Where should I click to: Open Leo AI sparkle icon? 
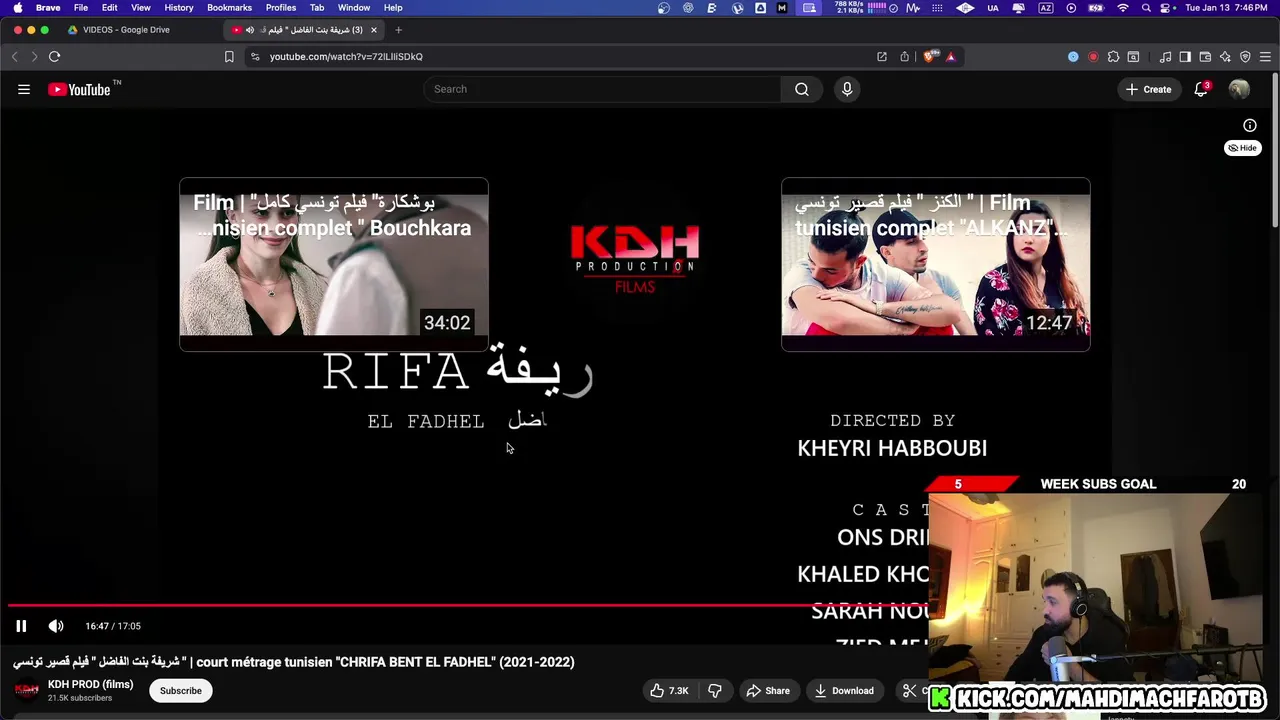point(1225,57)
